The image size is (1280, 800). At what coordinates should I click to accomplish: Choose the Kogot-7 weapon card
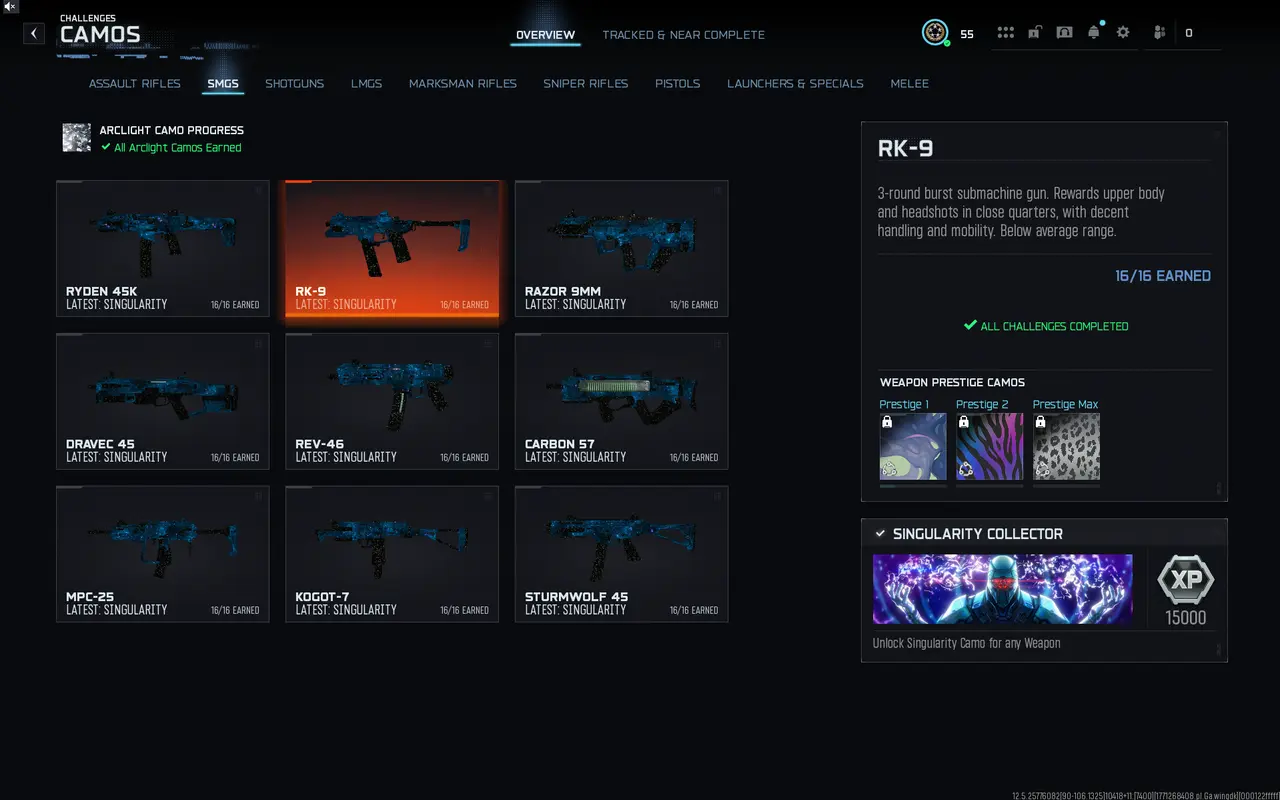(x=392, y=555)
